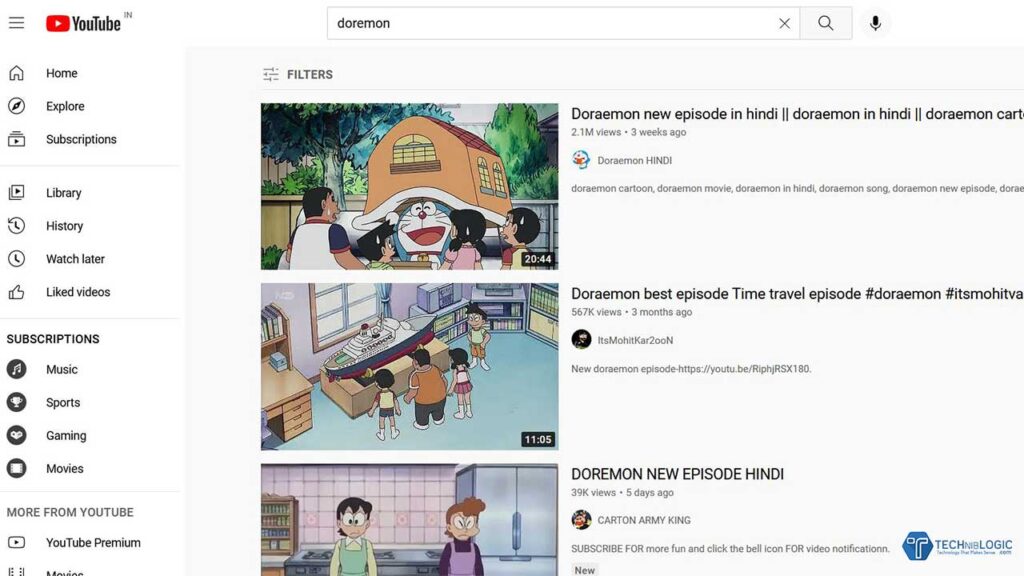The width and height of the screenshot is (1024, 576).
Task: Open Subscriptions in the sidebar
Action: (x=81, y=139)
